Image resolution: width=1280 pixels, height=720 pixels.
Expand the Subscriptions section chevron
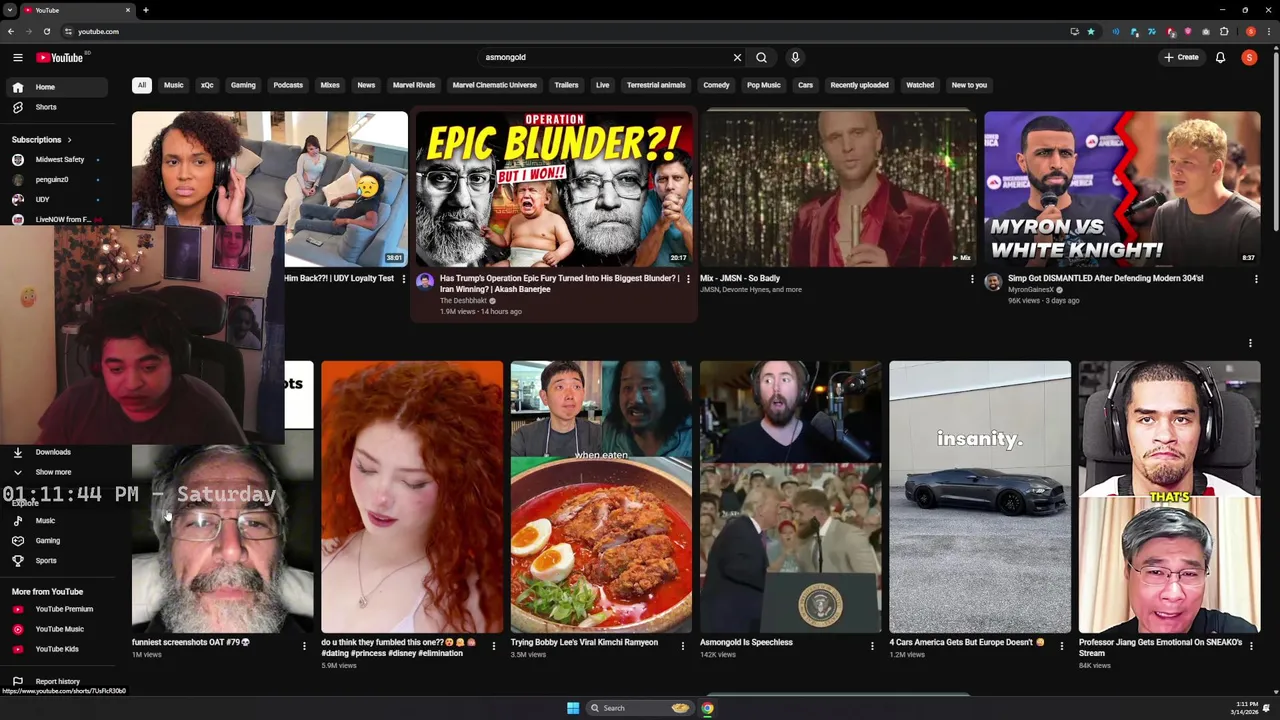(x=69, y=140)
